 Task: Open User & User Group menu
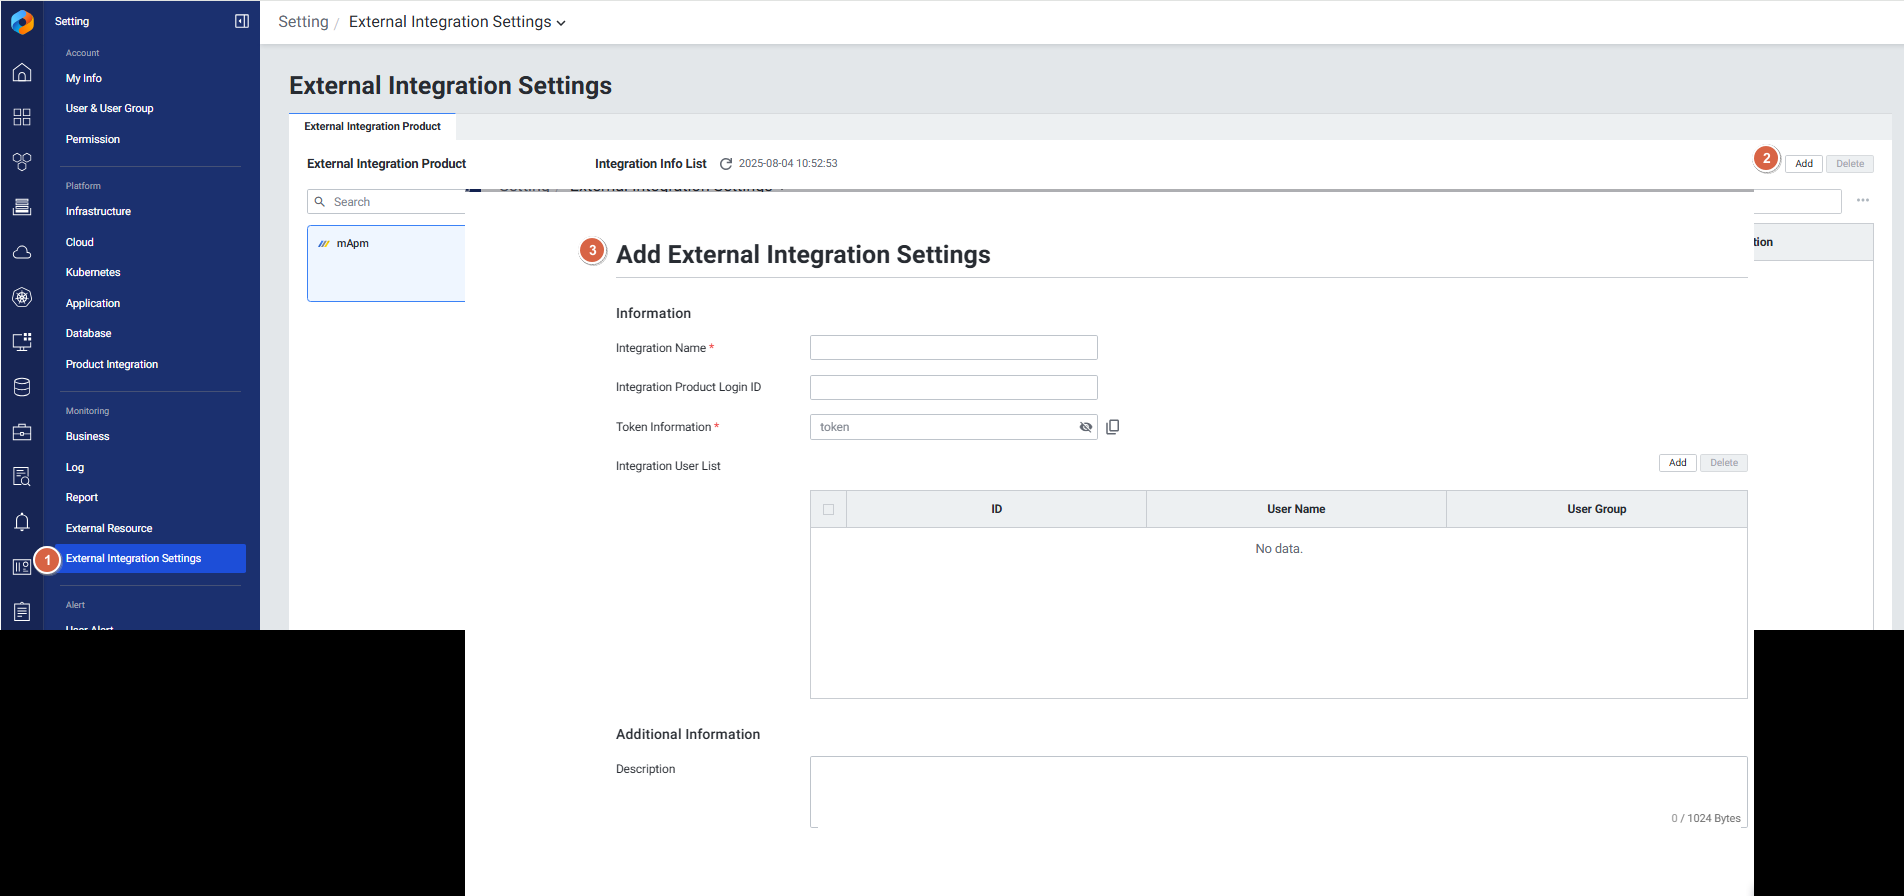(x=110, y=108)
